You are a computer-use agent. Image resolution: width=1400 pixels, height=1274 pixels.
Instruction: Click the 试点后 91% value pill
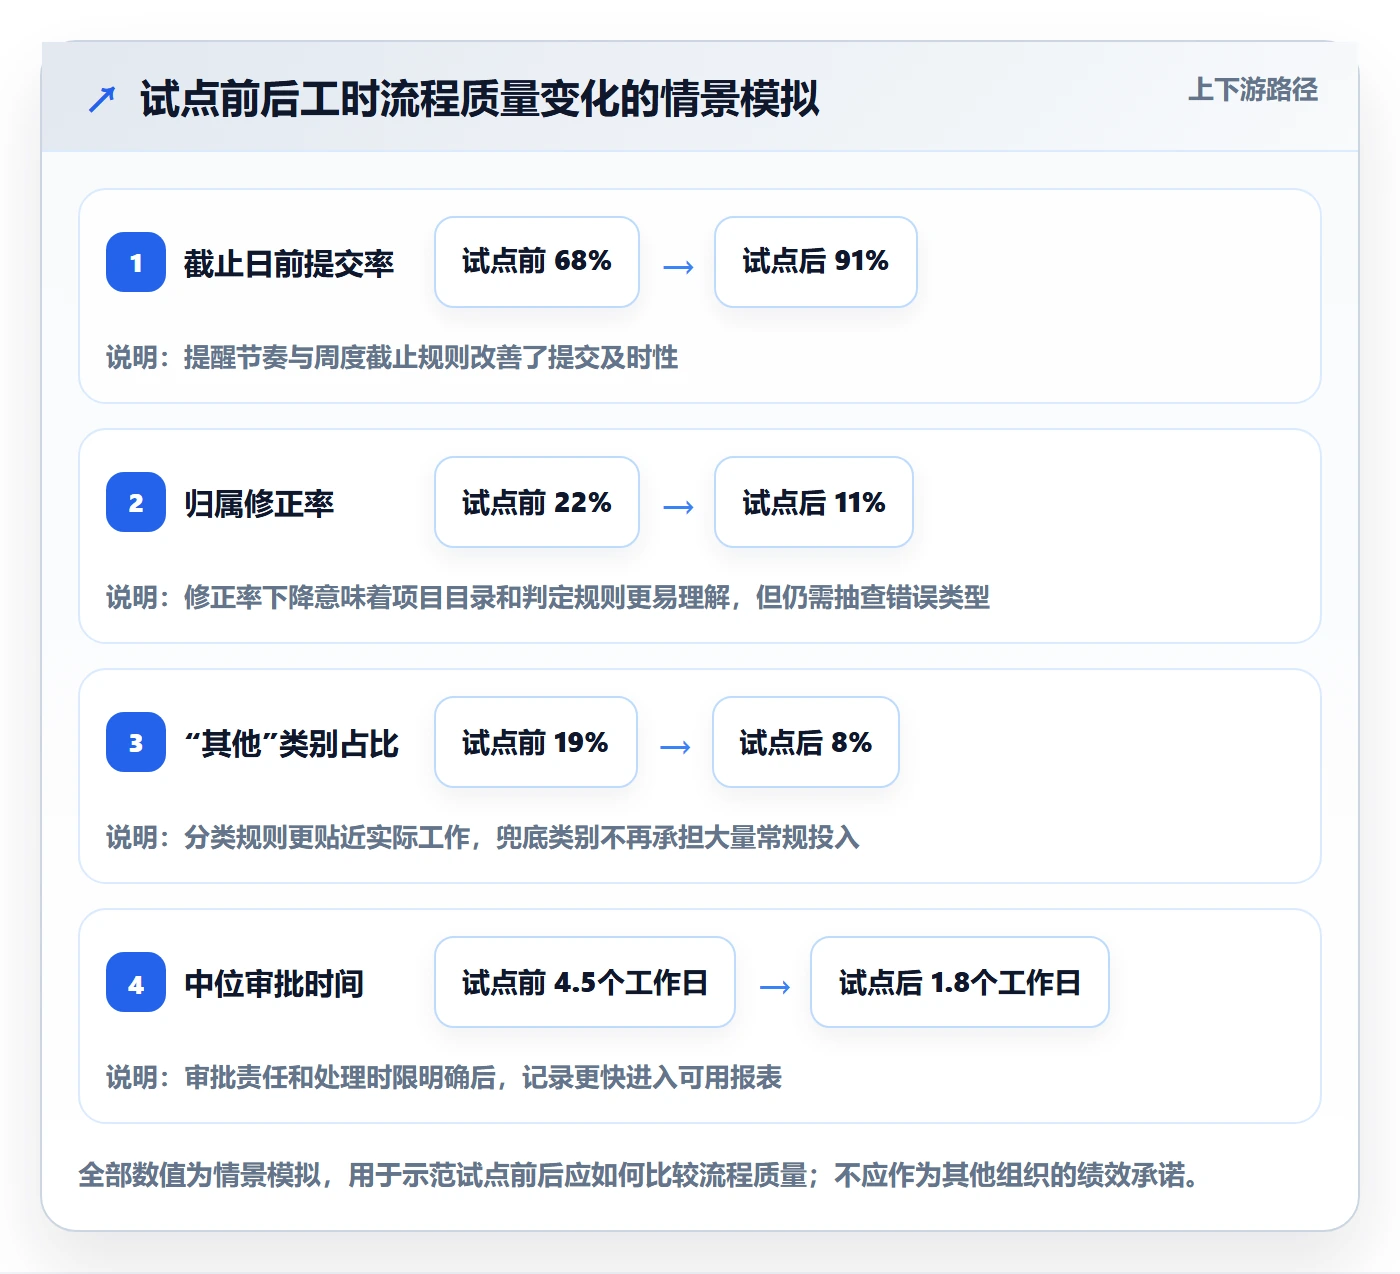[816, 262]
